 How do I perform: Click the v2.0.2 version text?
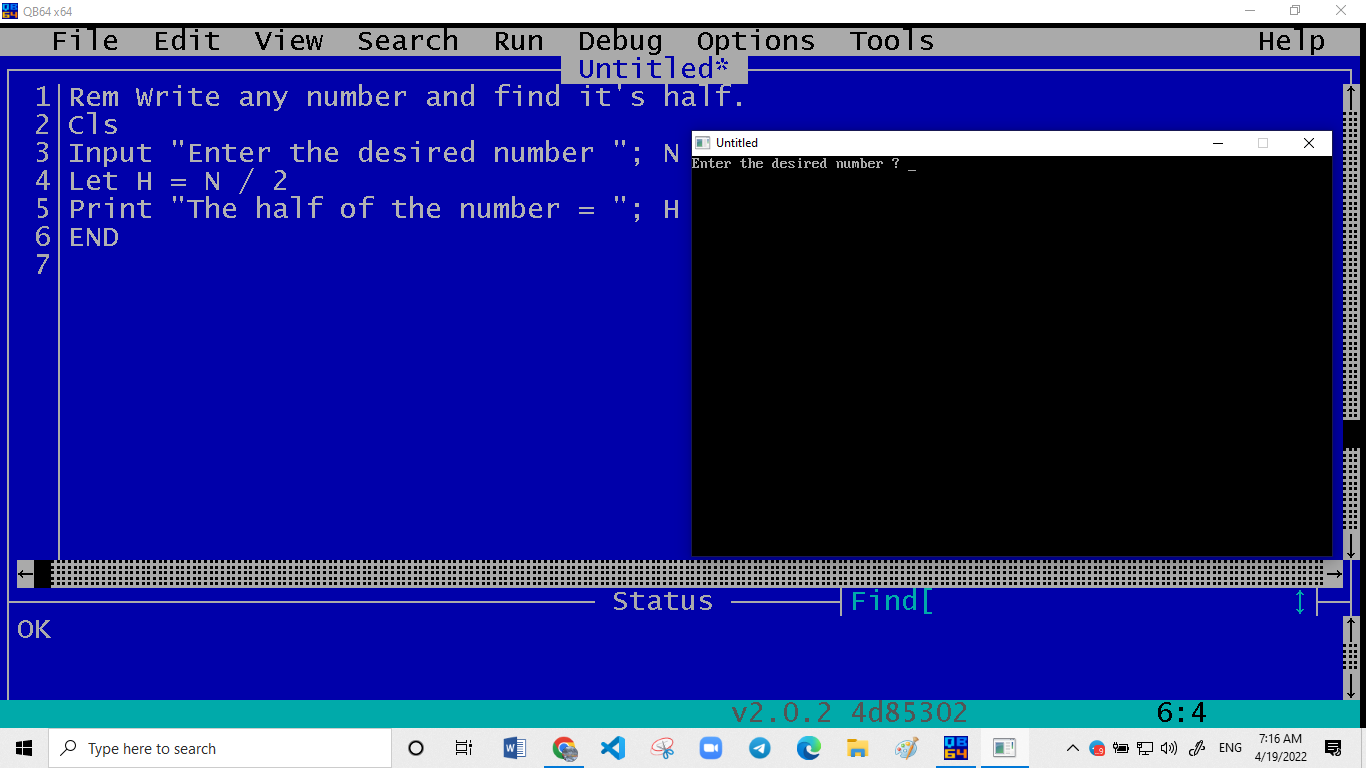pyautogui.click(x=781, y=713)
